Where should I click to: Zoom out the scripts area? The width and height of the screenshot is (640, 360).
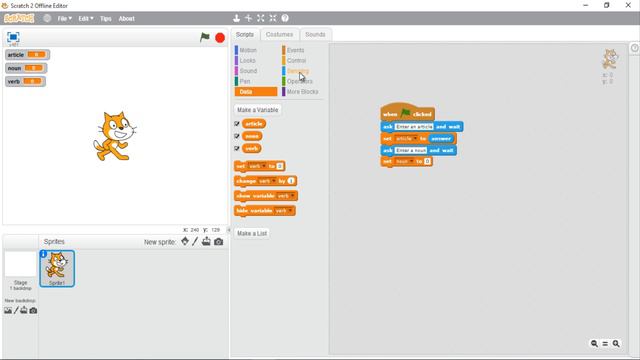pos(594,344)
